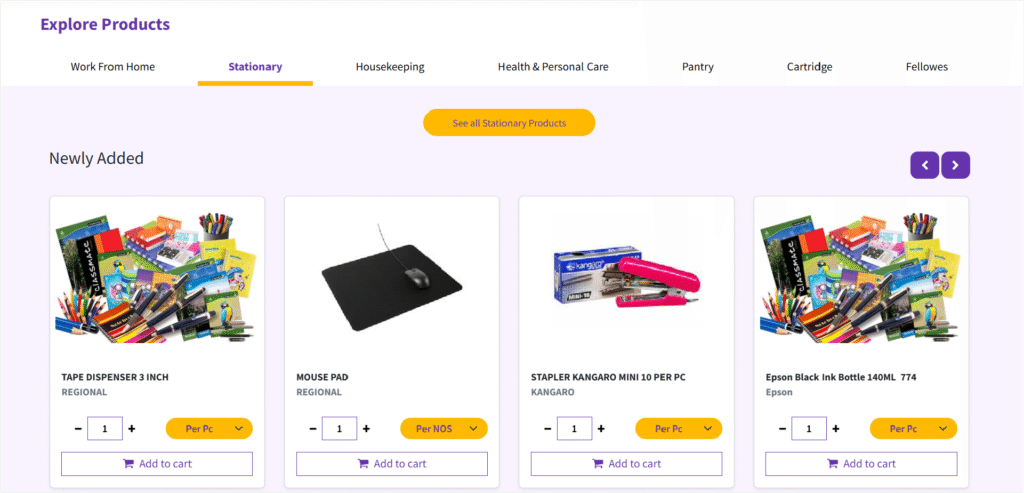Decrease Tape Dispenser quantity with minus

click(78, 429)
